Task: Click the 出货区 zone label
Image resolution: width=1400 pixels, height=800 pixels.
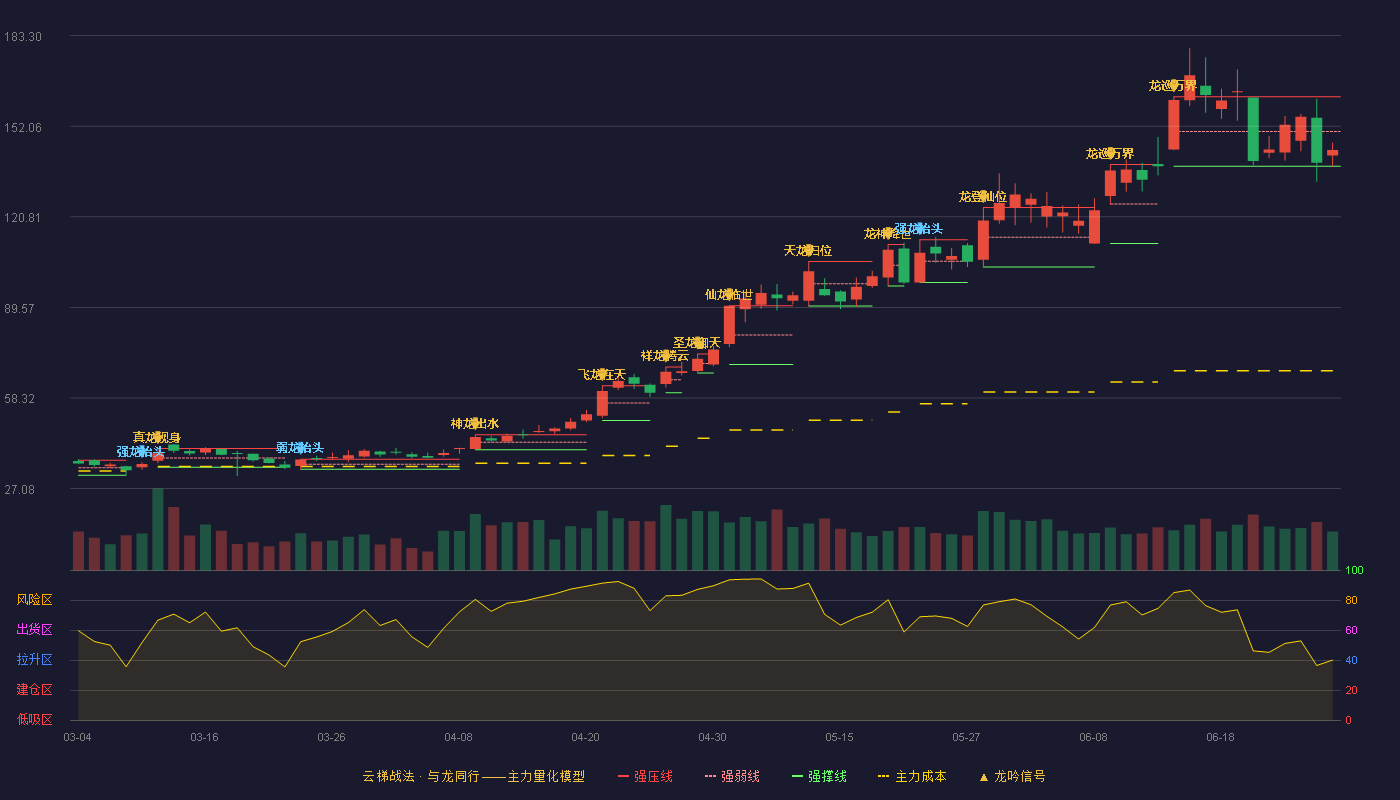Action: [x=35, y=630]
